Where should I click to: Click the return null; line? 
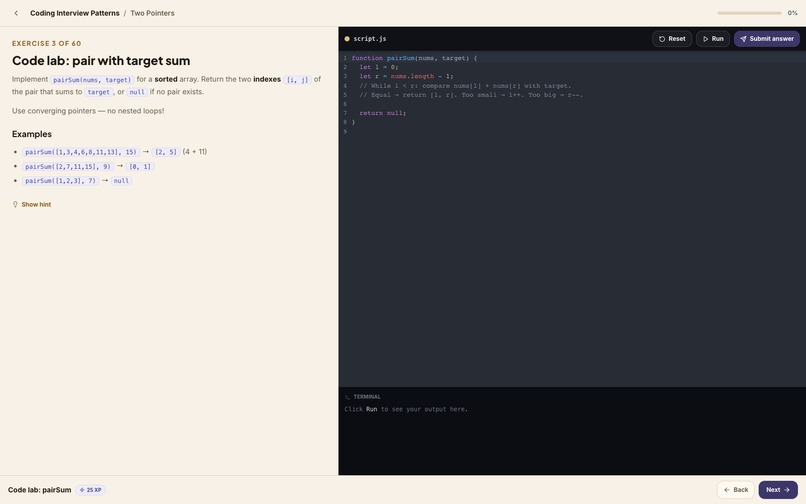tap(382, 113)
